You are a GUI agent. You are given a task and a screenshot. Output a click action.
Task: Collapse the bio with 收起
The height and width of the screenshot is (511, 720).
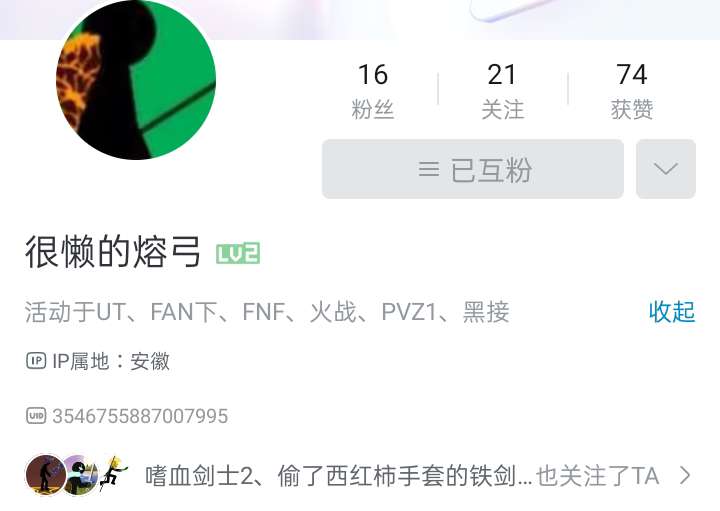[x=672, y=312]
